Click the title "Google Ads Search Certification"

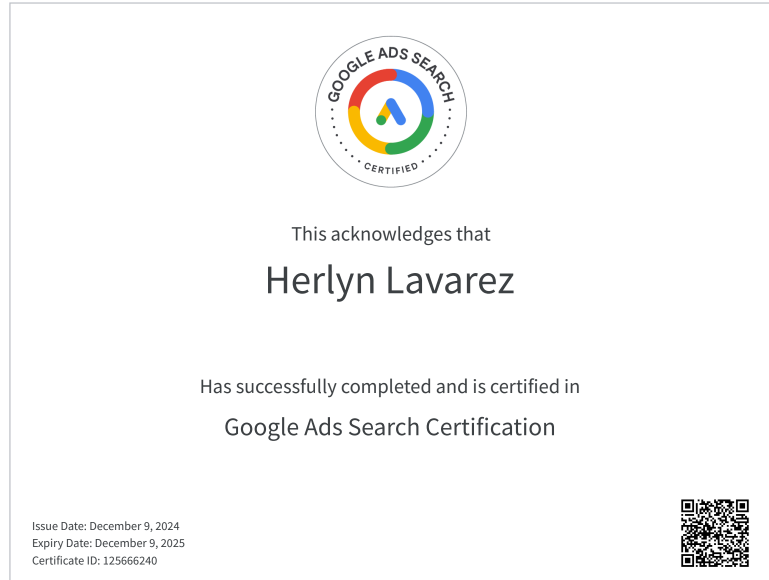coord(390,427)
